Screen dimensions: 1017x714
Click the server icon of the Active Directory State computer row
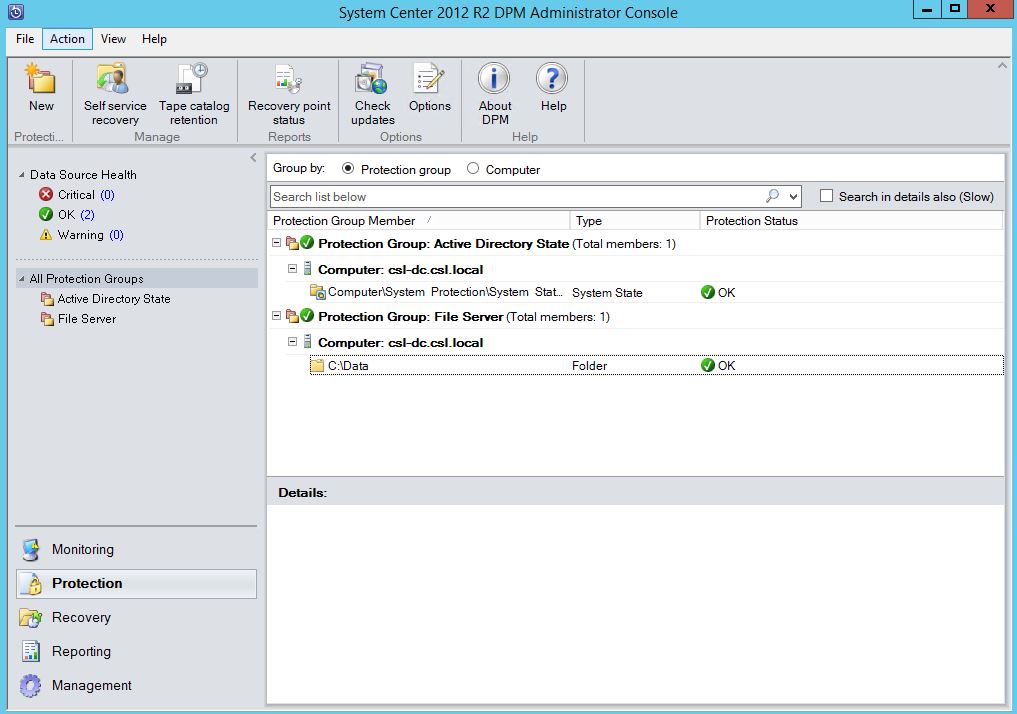[x=307, y=269]
